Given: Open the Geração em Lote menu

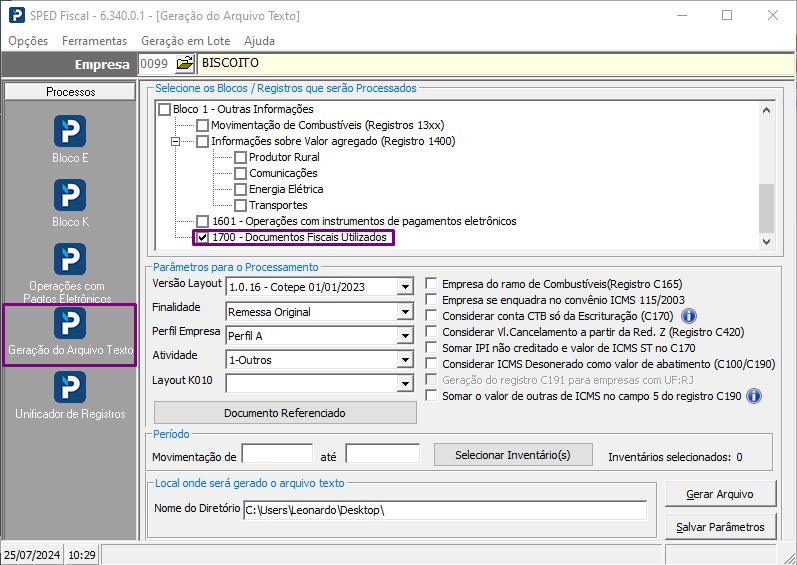Looking at the screenshot, I should [x=186, y=41].
